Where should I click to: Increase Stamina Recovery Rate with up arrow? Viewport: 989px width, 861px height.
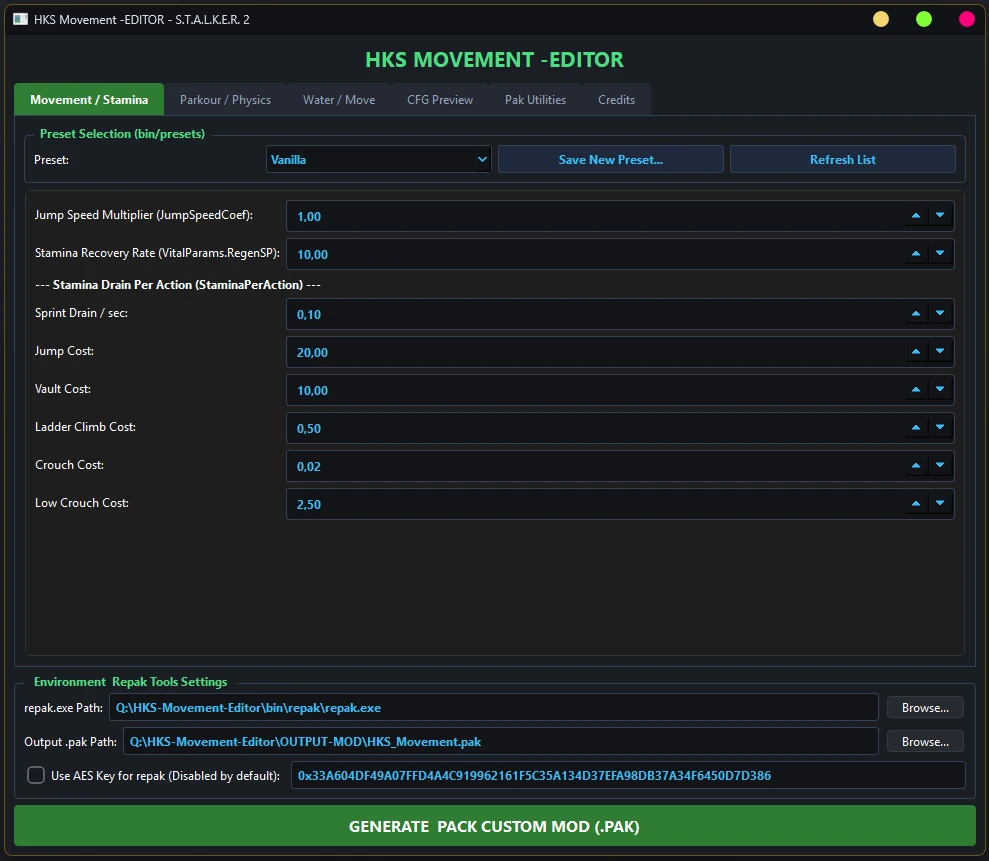(x=916, y=254)
